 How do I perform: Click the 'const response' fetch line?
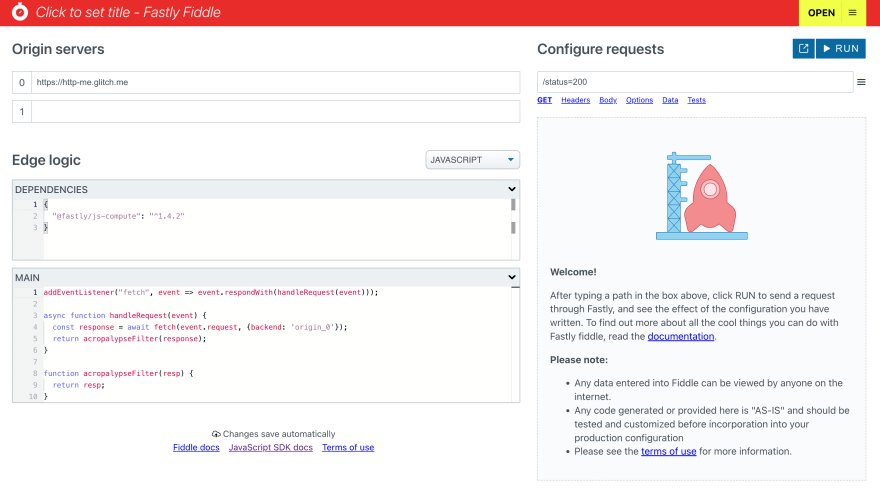[200, 327]
